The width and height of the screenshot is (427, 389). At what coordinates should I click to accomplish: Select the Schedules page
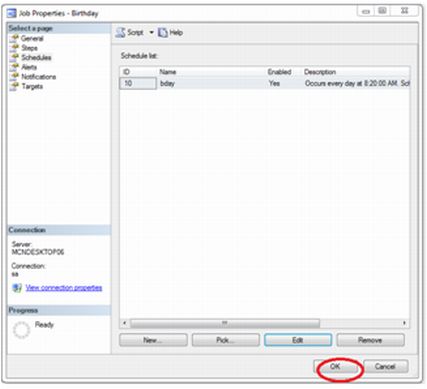coord(36,58)
